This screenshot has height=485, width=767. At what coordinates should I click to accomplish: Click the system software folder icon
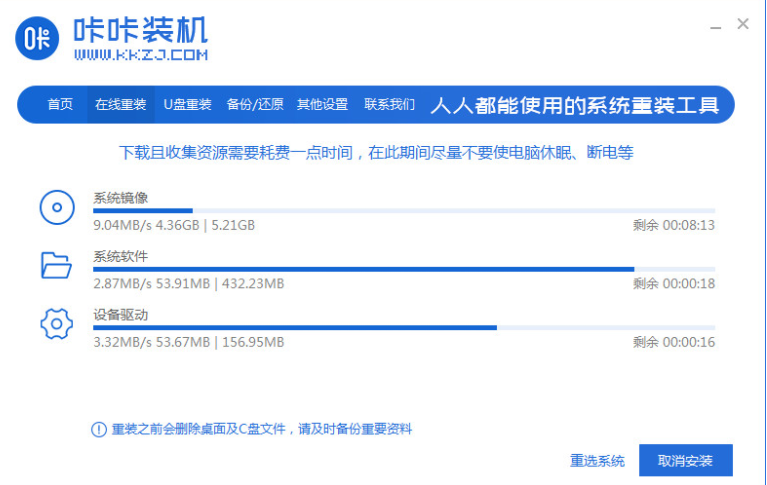(x=57, y=265)
